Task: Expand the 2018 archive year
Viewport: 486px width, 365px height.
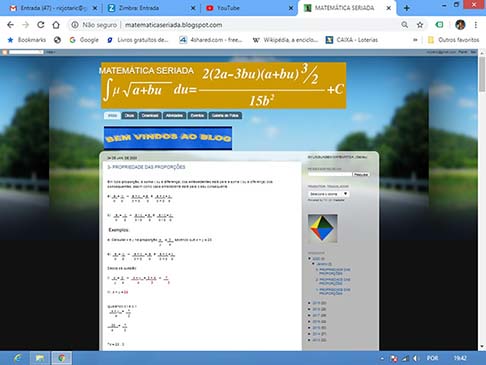Action: 310,309
